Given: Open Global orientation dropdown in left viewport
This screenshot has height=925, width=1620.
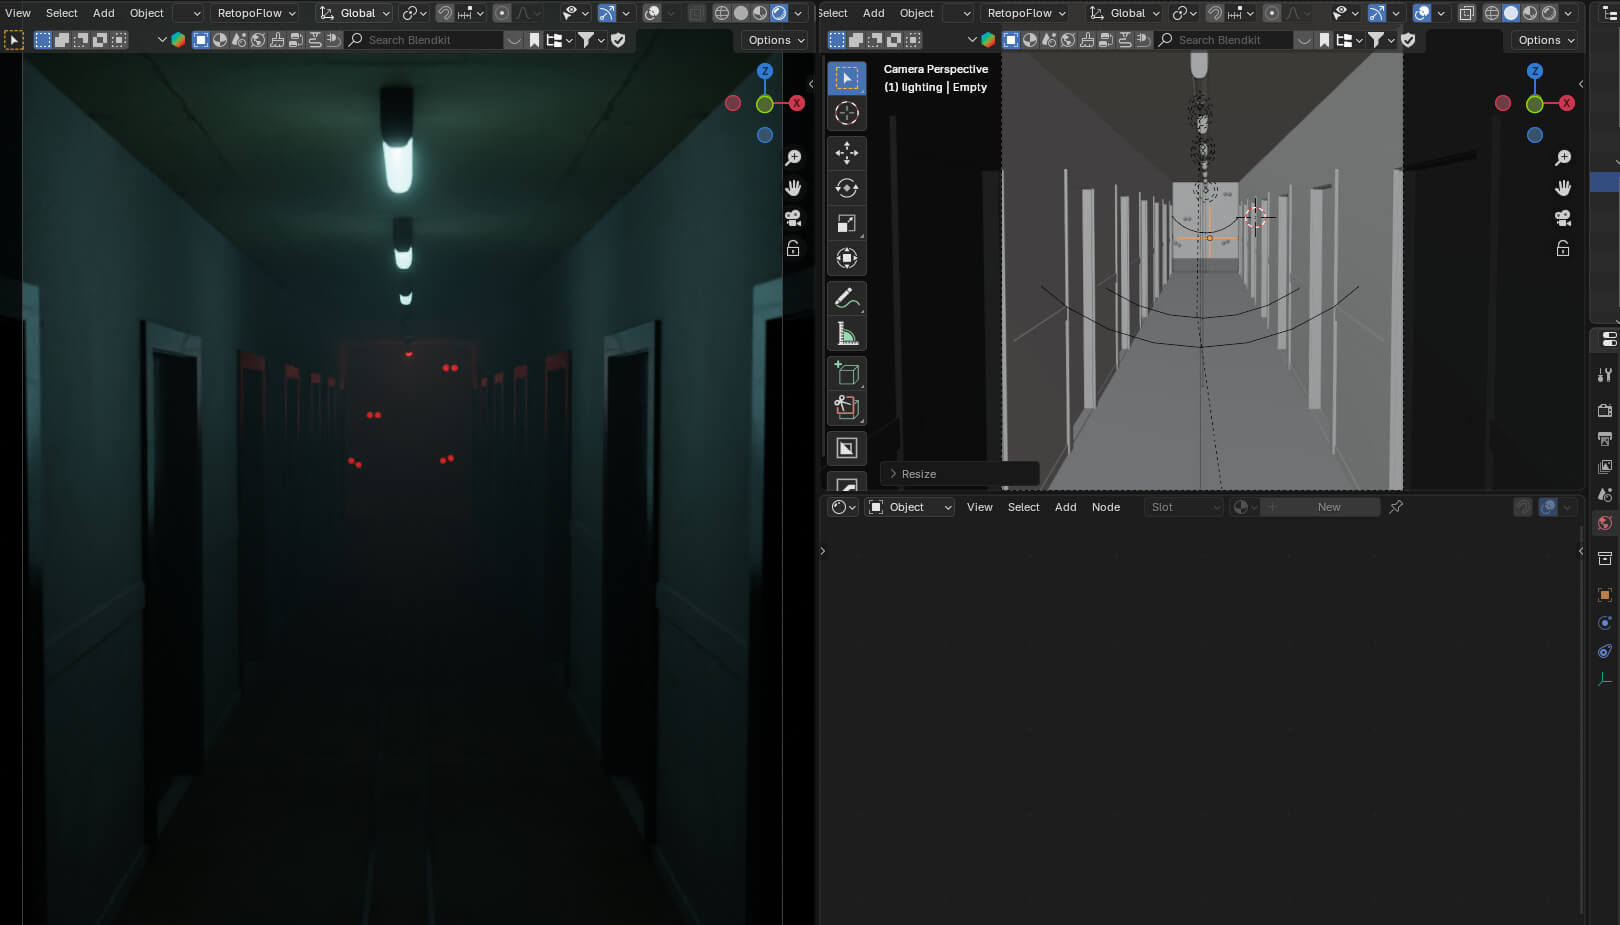Looking at the screenshot, I should pos(355,13).
